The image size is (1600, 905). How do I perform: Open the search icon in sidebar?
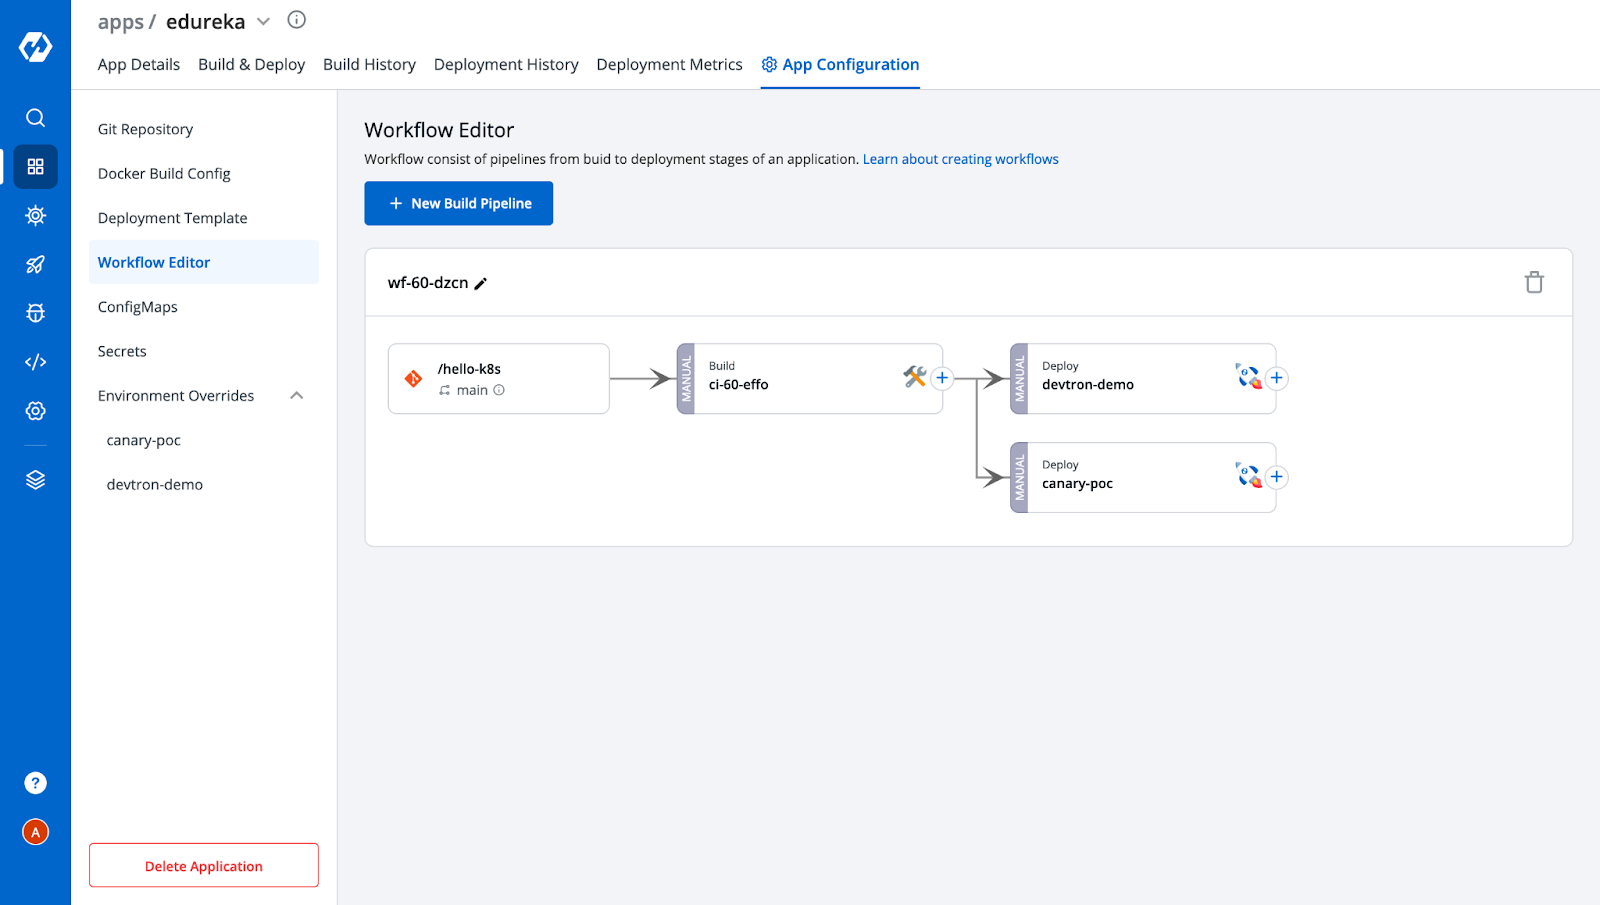[35, 118]
